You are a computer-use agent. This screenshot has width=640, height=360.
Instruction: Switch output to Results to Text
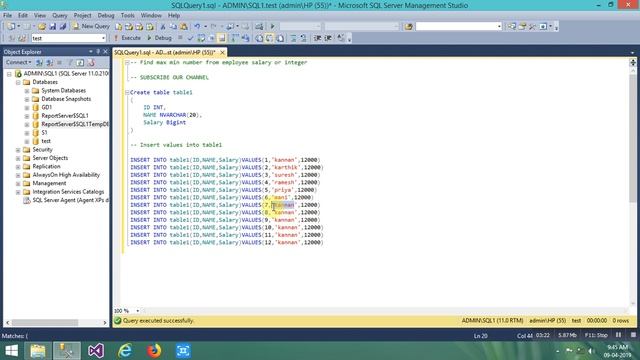coord(259,38)
